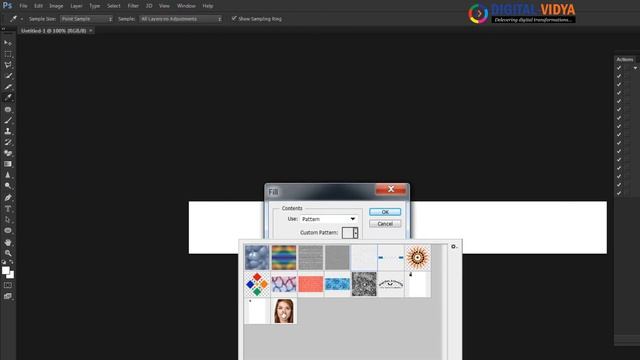Select the Lasso tool
The image size is (640, 360).
(x=8, y=65)
